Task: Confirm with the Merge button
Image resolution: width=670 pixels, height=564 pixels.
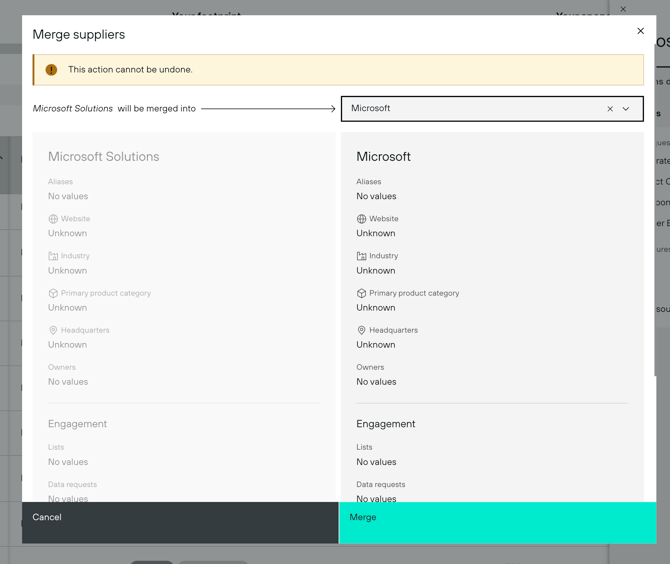Action: pos(497,523)
